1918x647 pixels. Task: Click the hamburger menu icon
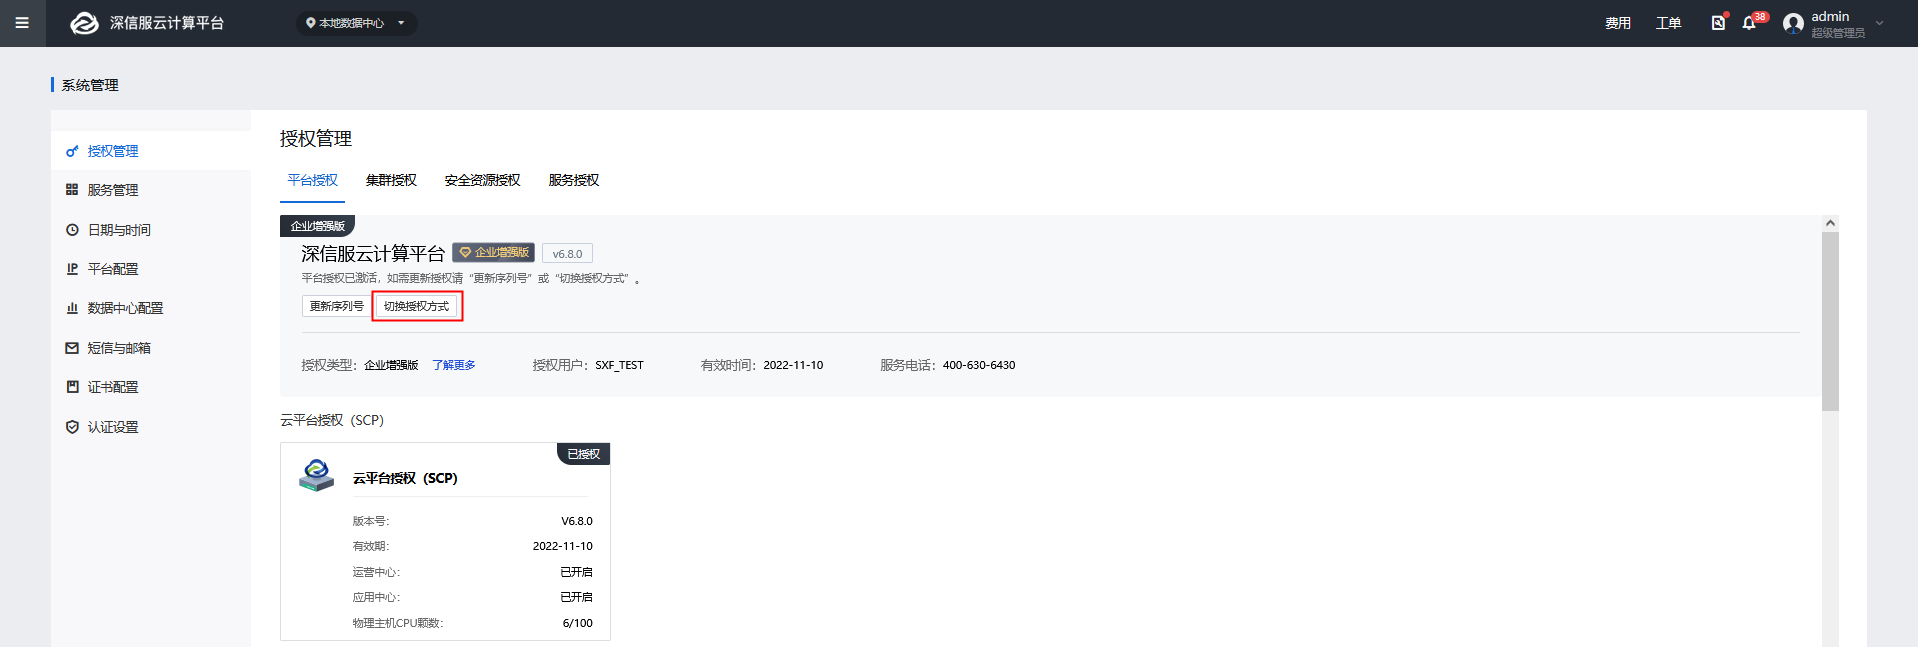(22, 23)
